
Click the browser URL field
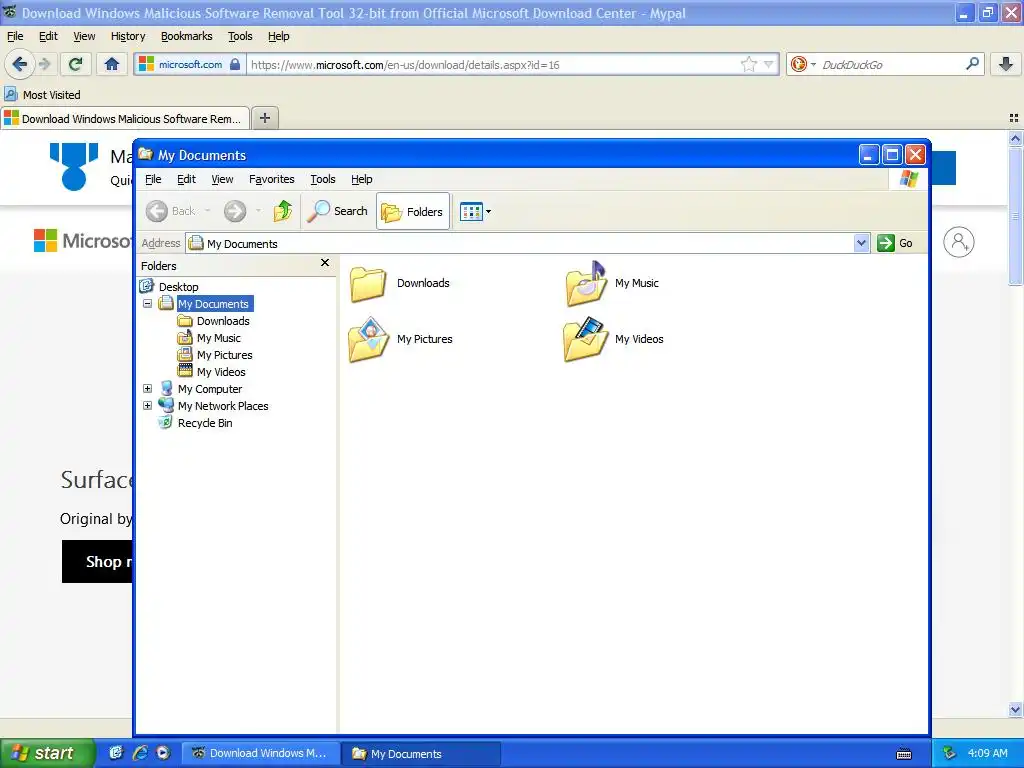coord(493,65)
